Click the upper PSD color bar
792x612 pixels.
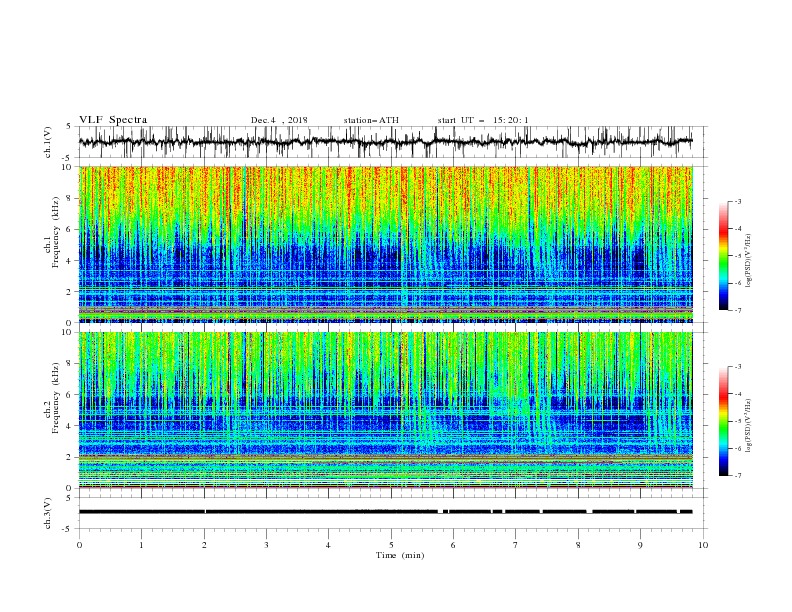tap(724, 256)
